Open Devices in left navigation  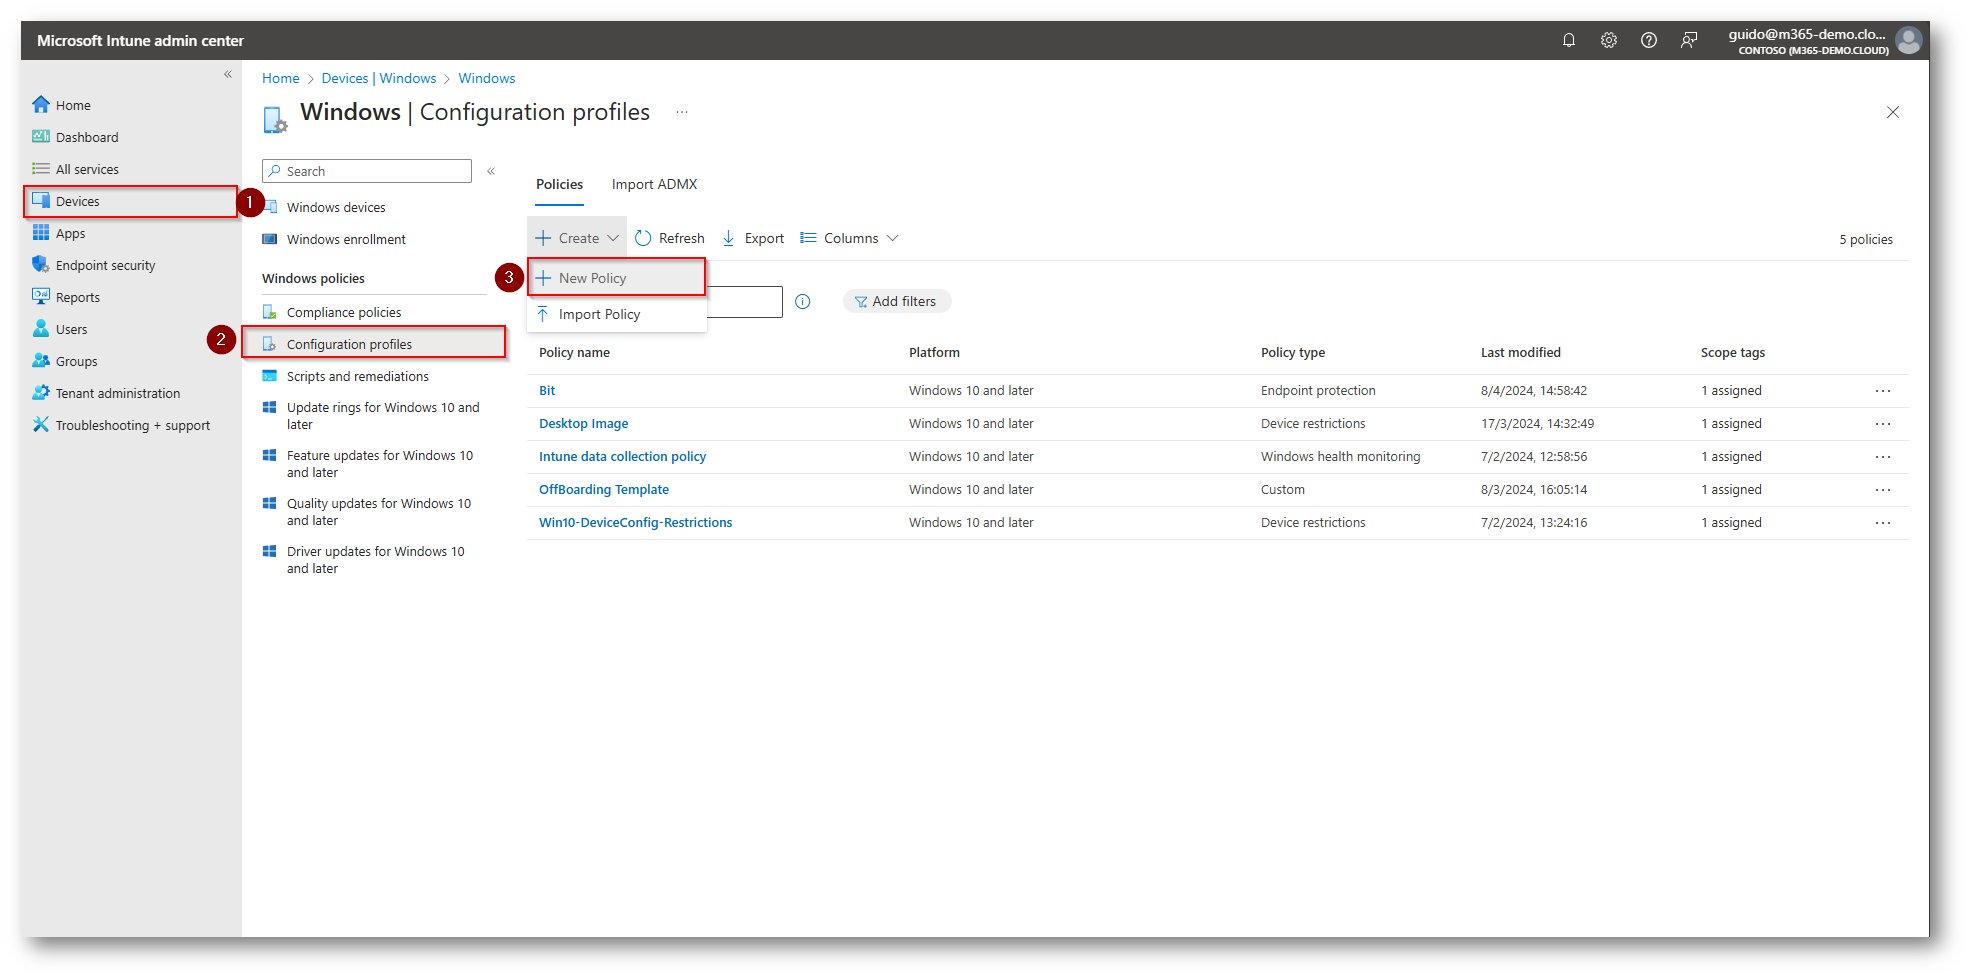[x=130, y=201]
